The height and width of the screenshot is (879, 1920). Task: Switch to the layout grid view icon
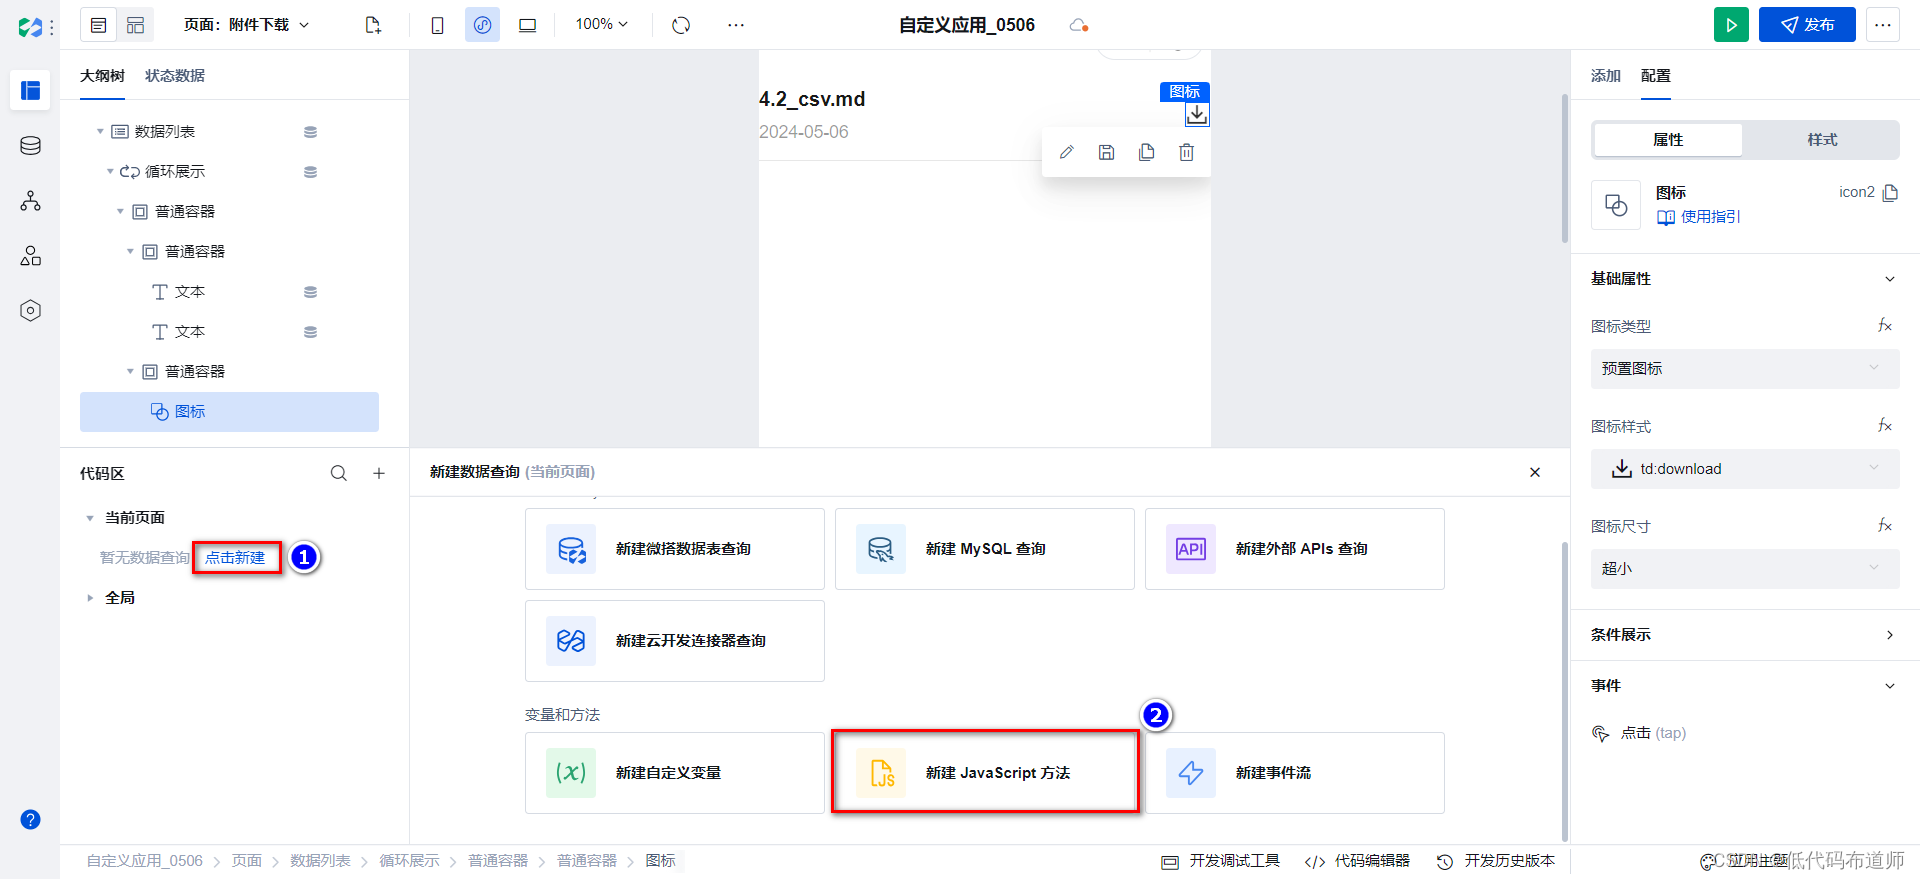coord(136,25)
